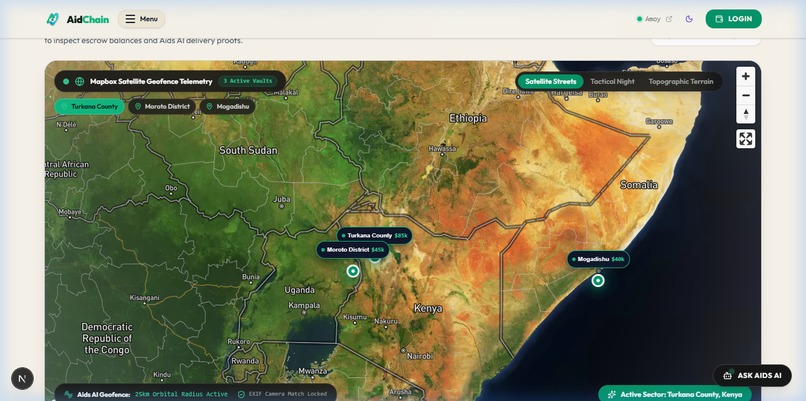Click the Mogadishu $40k map label

click(598, 259)
